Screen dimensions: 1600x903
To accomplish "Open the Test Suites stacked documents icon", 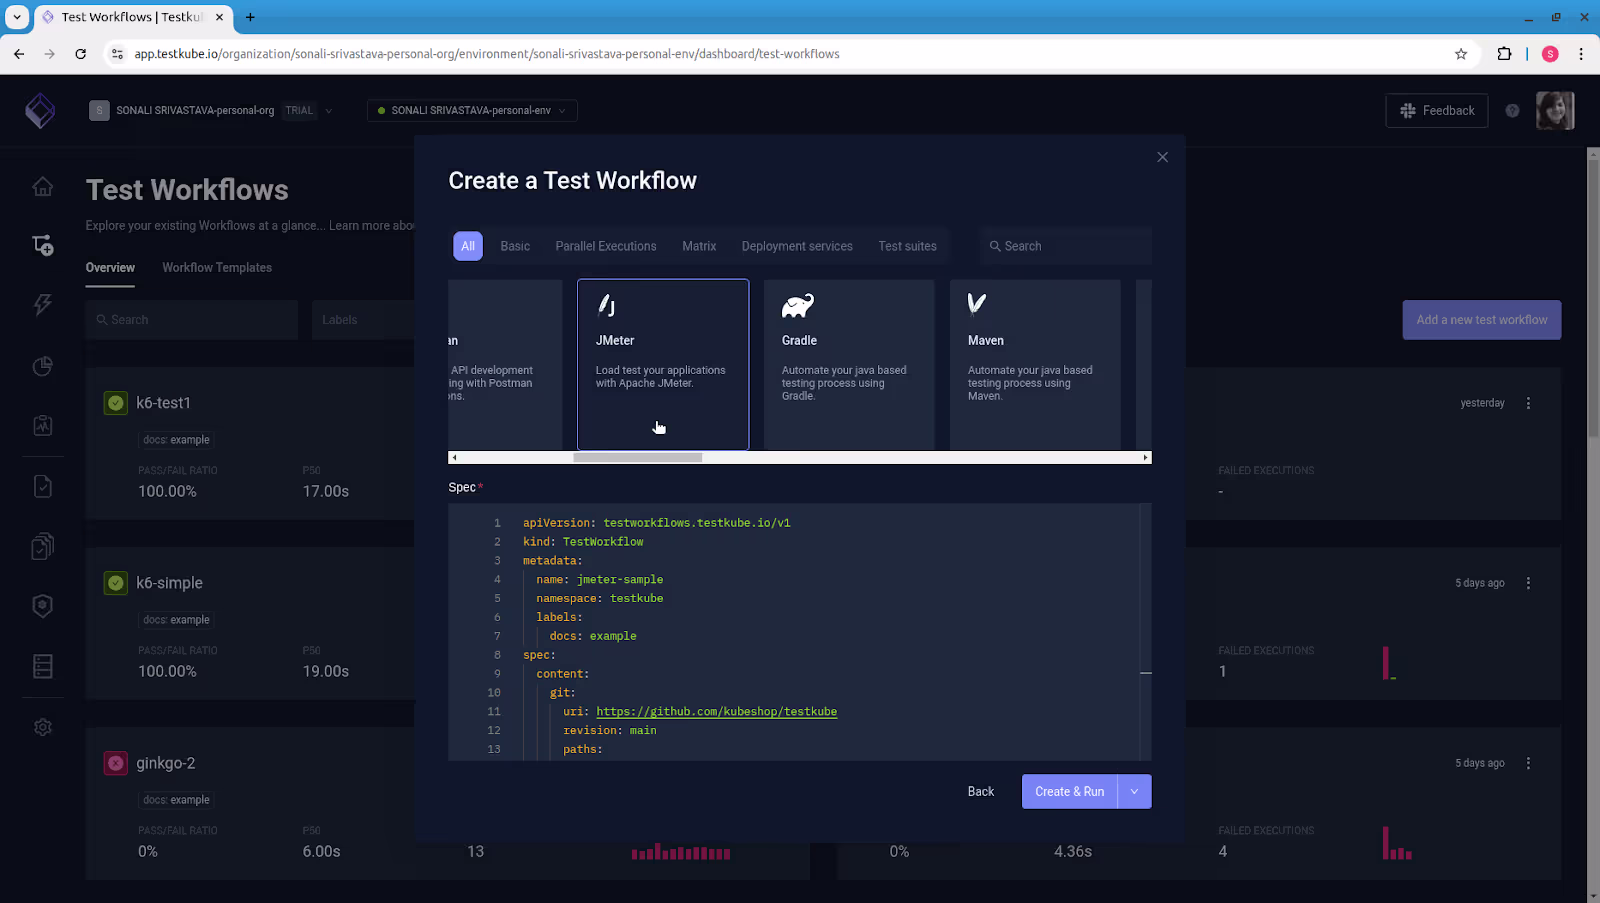I will coord(43,546).
